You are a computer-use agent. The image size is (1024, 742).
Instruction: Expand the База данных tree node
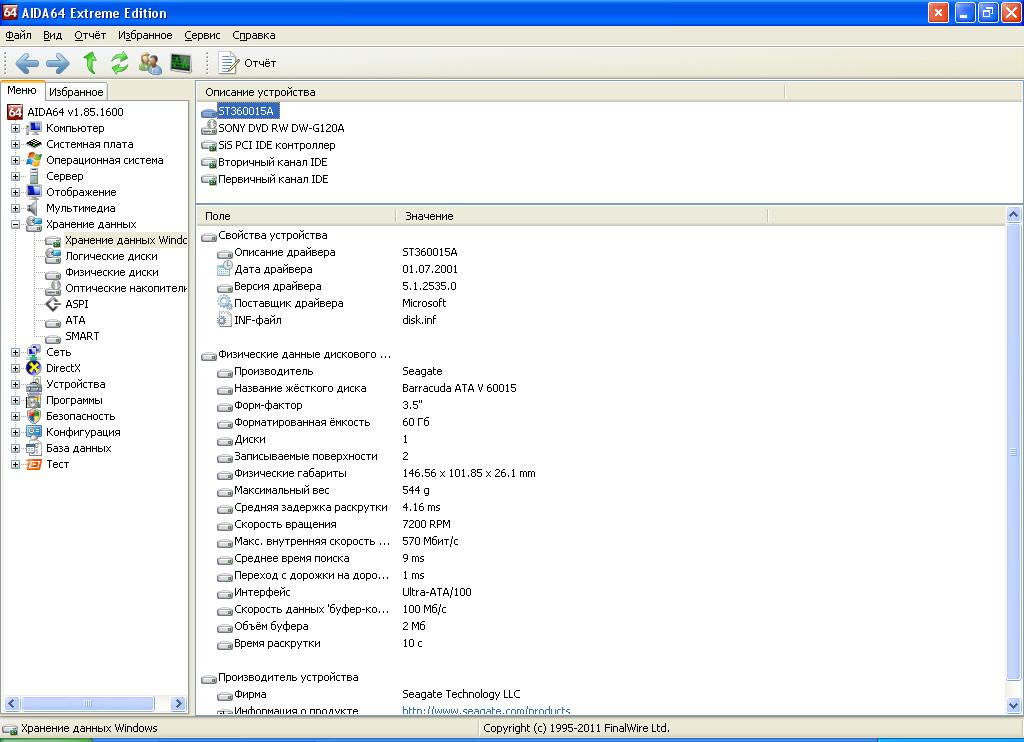pyautogui.click(x=15, y=448)
